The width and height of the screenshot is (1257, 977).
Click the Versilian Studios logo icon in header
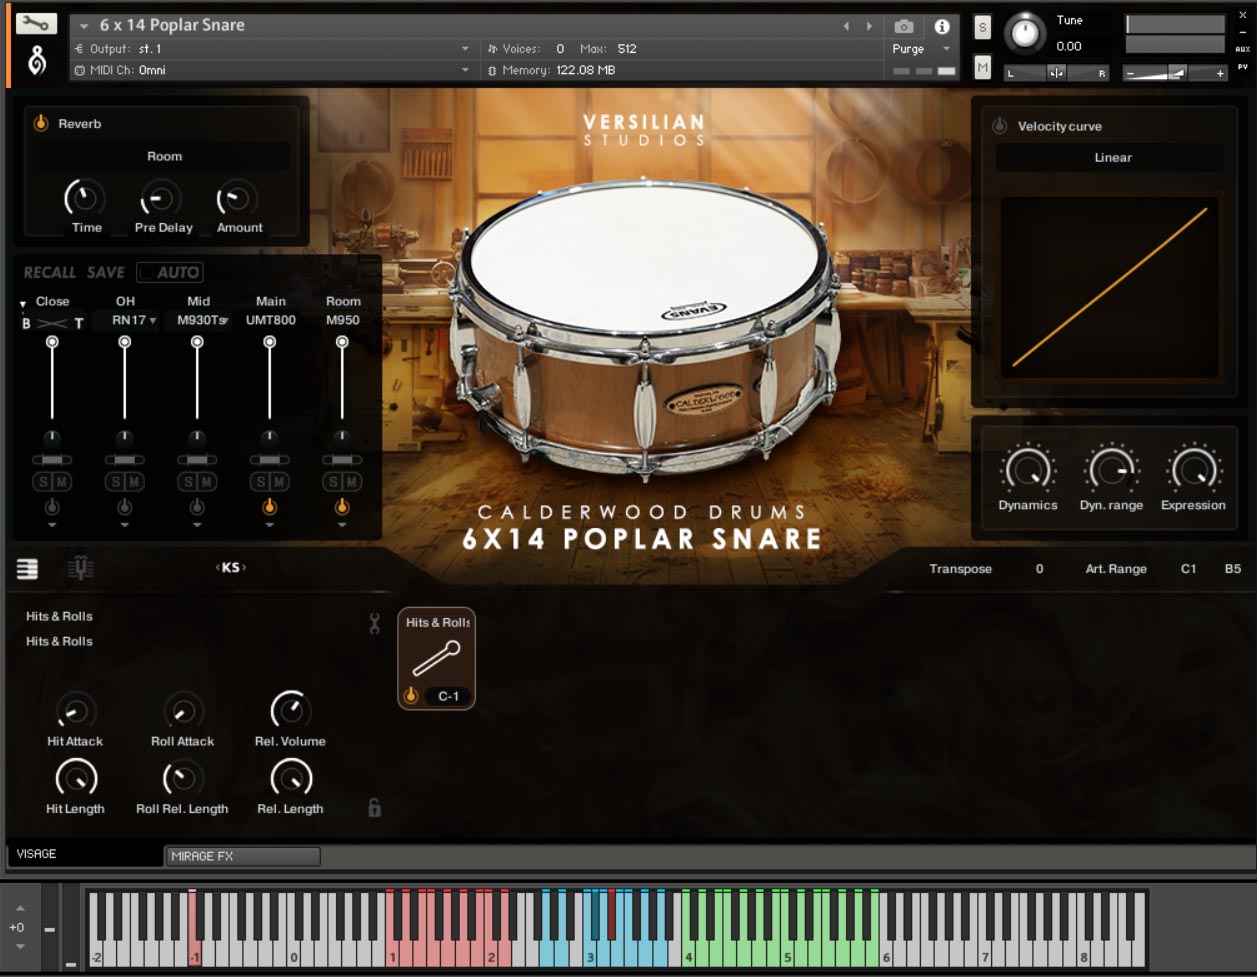pyautogui.click(x=37, y=62)
